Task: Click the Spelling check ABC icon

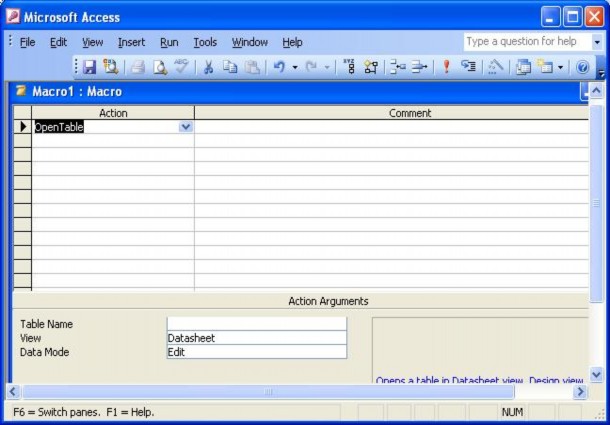Action: 181,66
